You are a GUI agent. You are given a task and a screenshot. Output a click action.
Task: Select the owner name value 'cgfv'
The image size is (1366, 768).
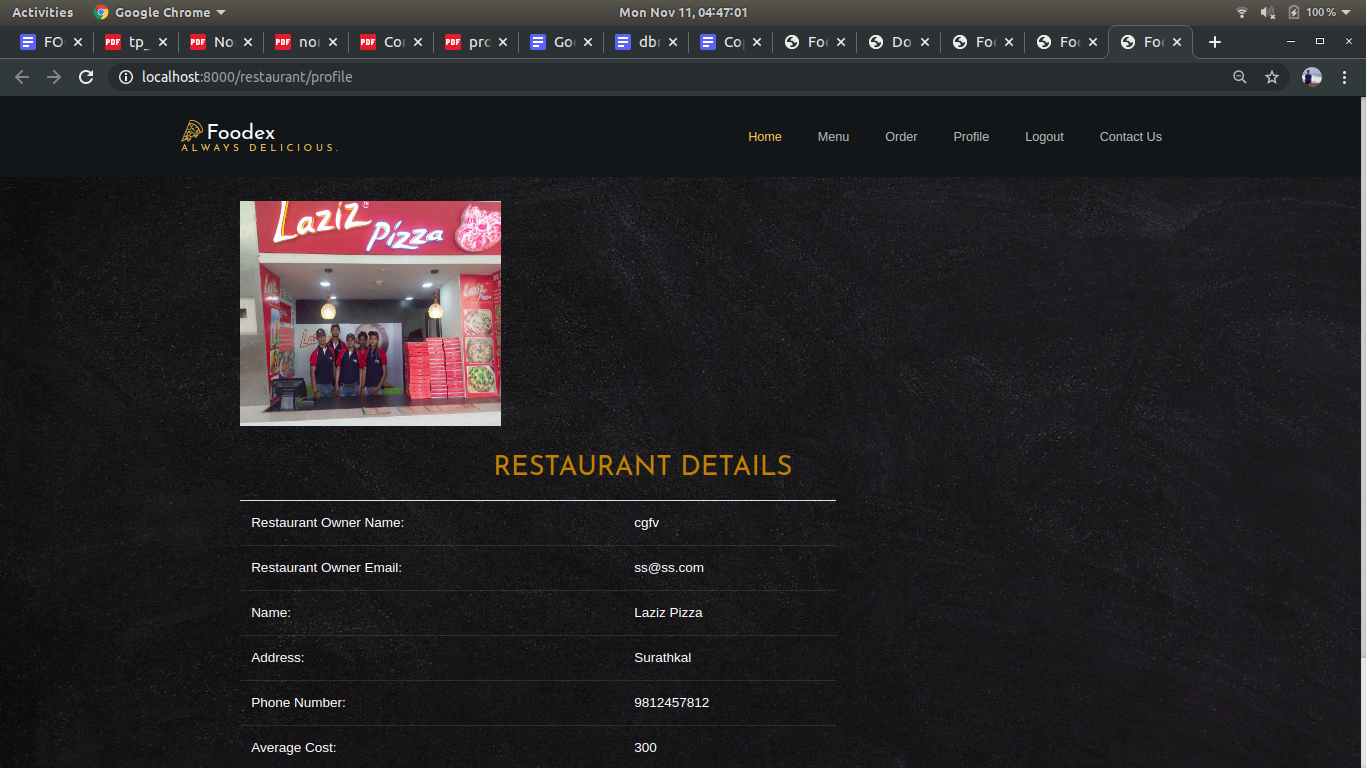pyautogui.click(x=646, y=523)
